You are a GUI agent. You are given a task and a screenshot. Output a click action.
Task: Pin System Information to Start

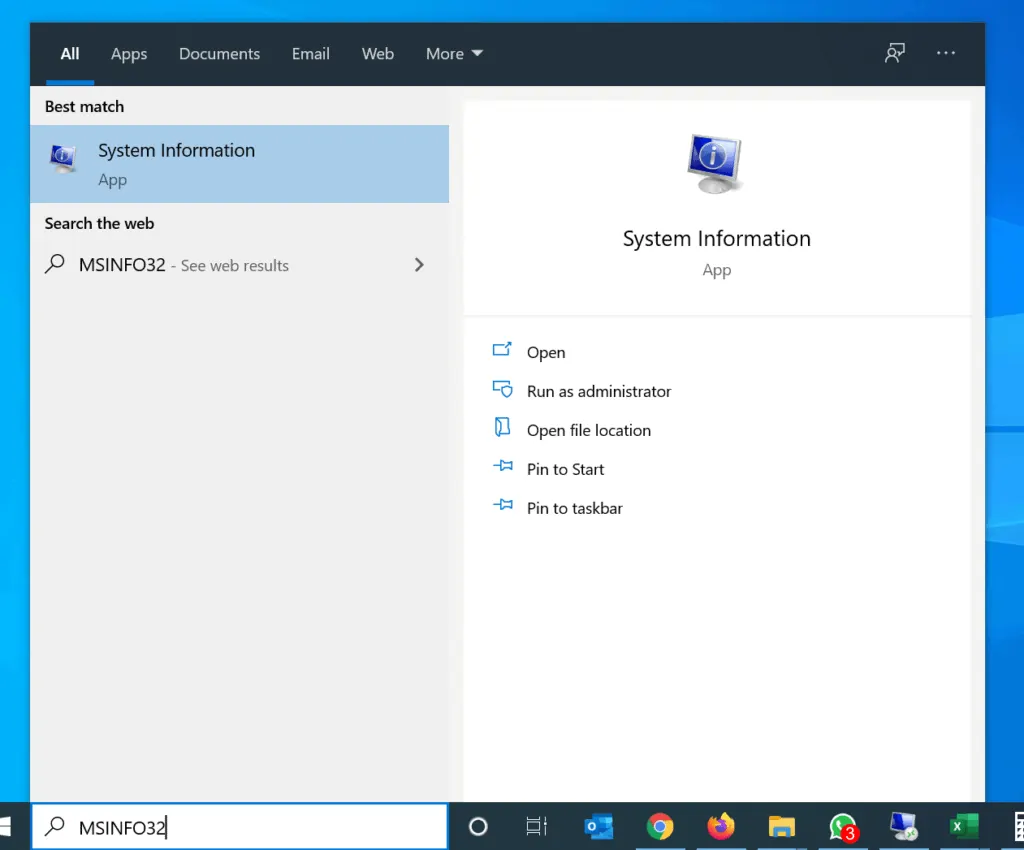(x=566, y=469)
